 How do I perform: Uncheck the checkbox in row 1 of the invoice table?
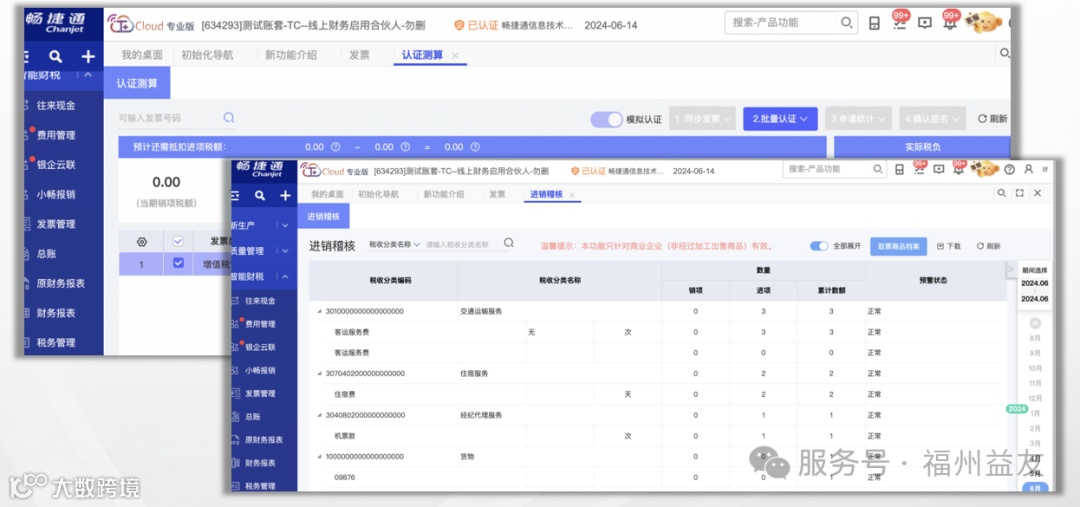point(178,263)
